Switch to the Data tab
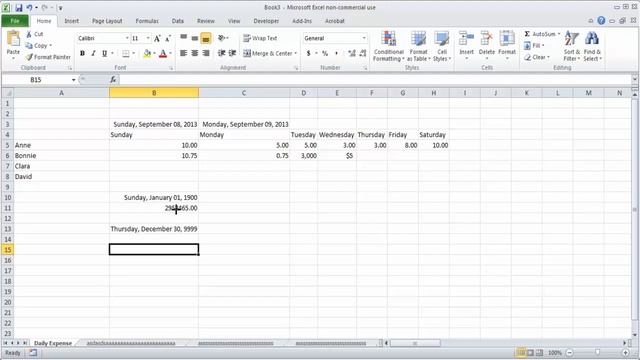Viewport: 640px width, 360px height. (x=178, y=21)
